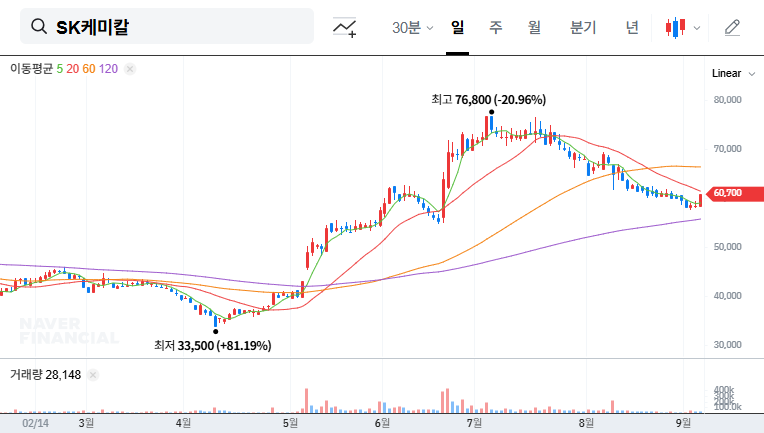
Task: Click the 120-day moving average label
Action: [x=108, y=69]
